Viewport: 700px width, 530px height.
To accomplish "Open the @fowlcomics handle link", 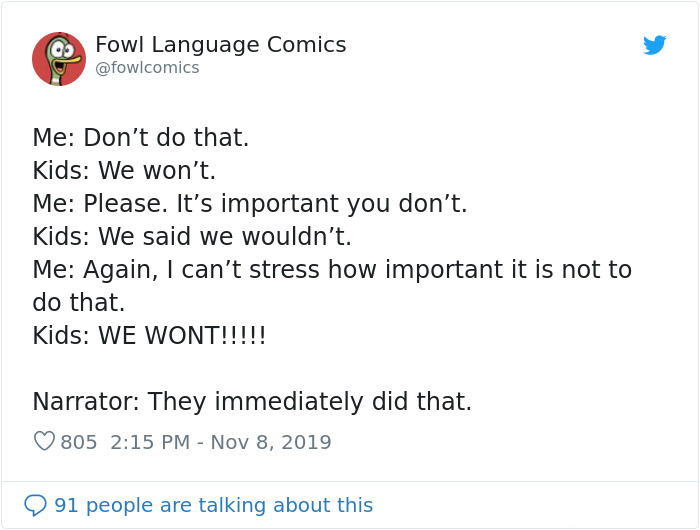I will pos(147,68).
